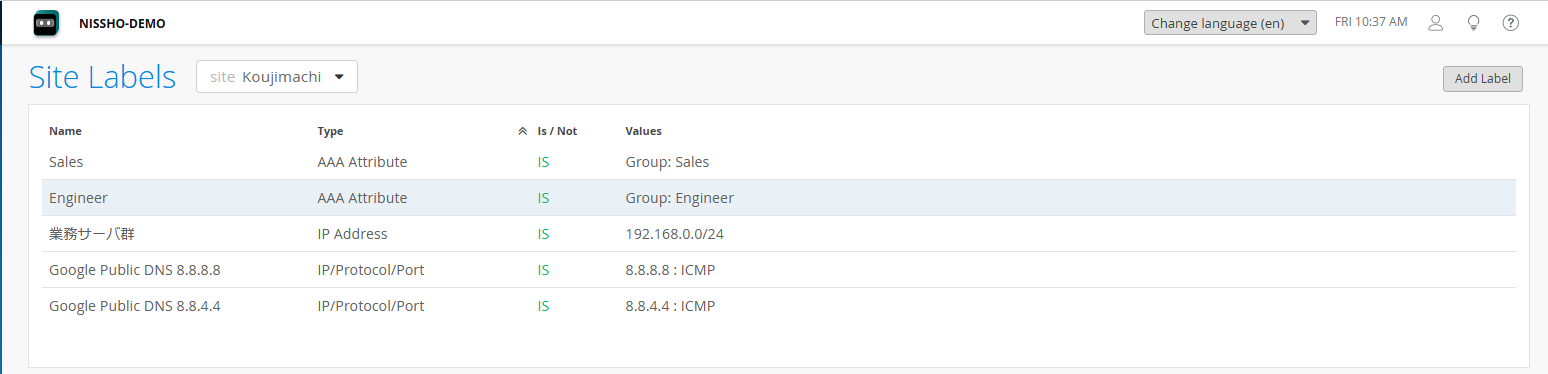Click the 8.8.4.4 : ICMP value cell
Viewport: 1548px width, 374px height.
[x=670, y=306]
